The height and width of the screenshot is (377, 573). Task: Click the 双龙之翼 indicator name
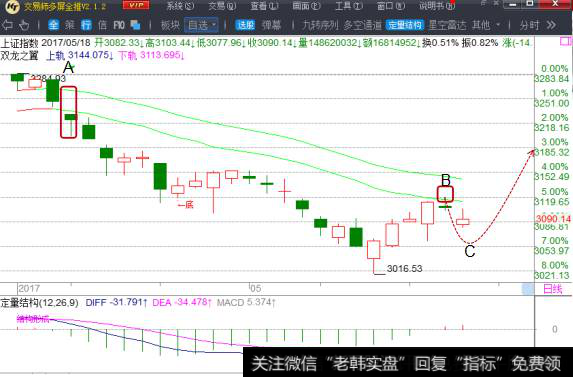(x=19, y=56)
